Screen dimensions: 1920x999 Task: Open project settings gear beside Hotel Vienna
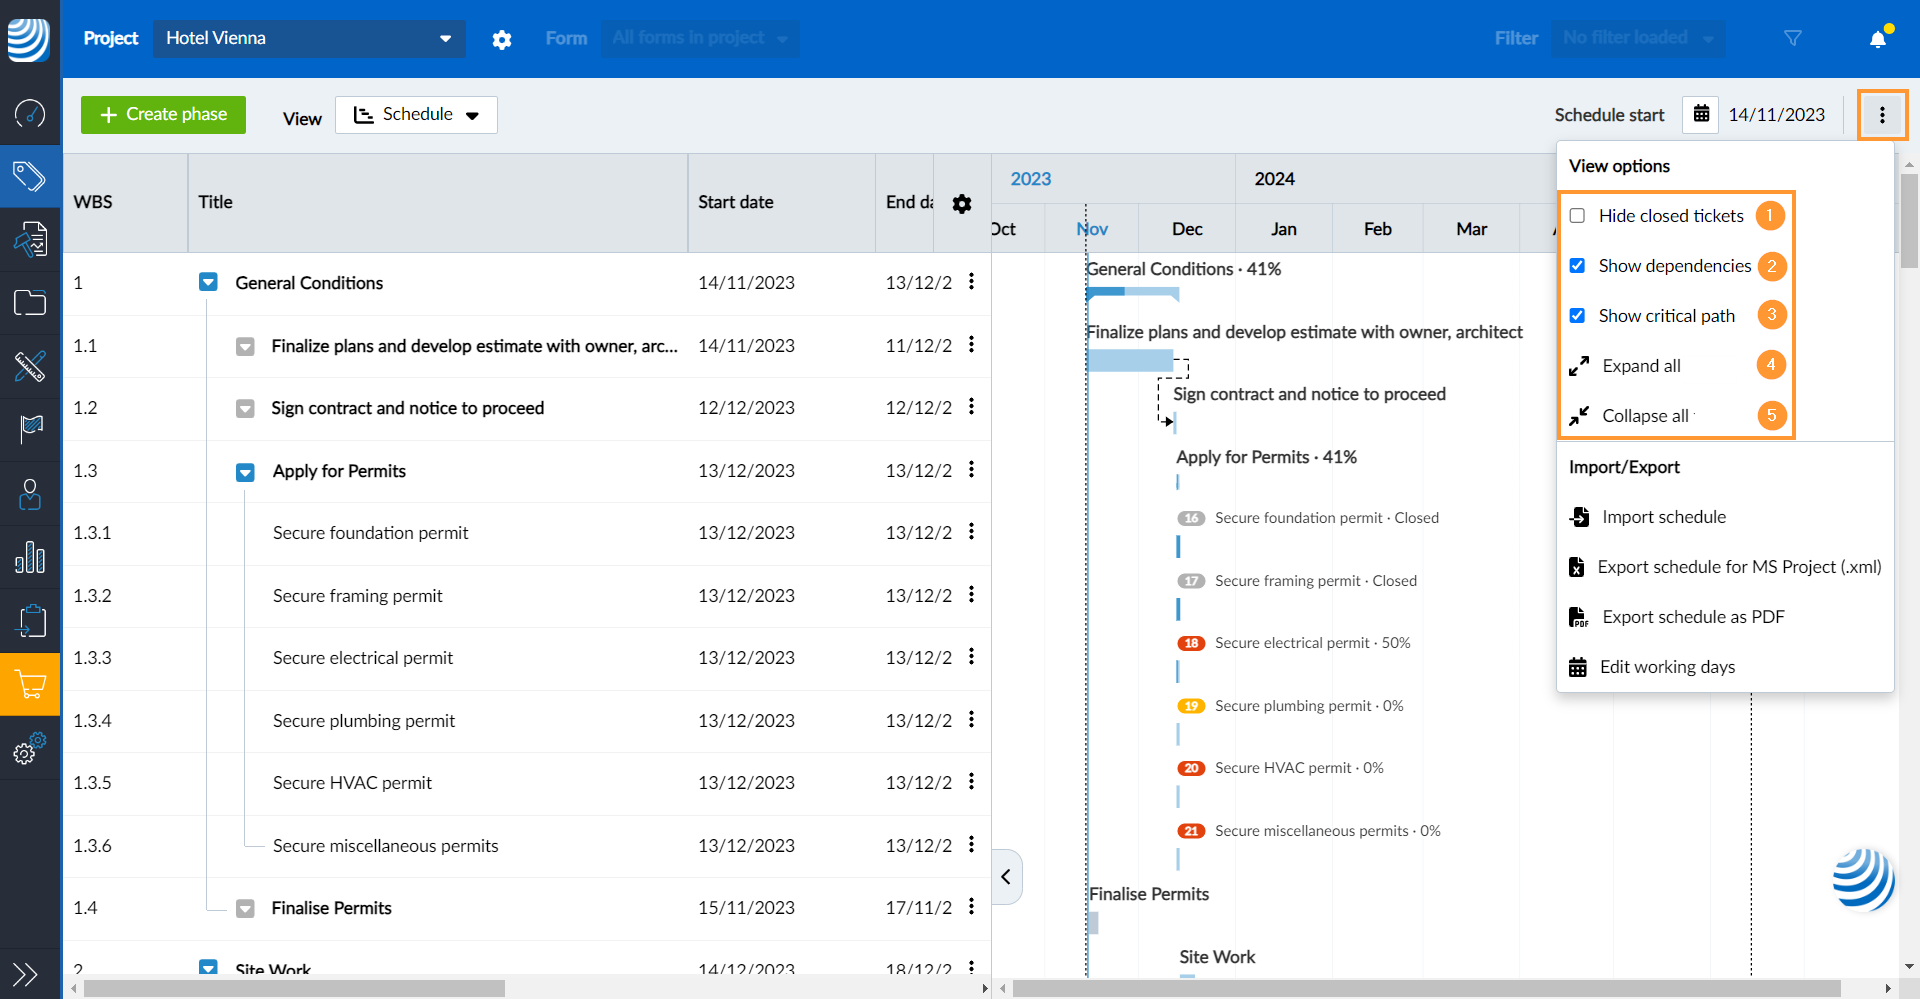(502, 39)
